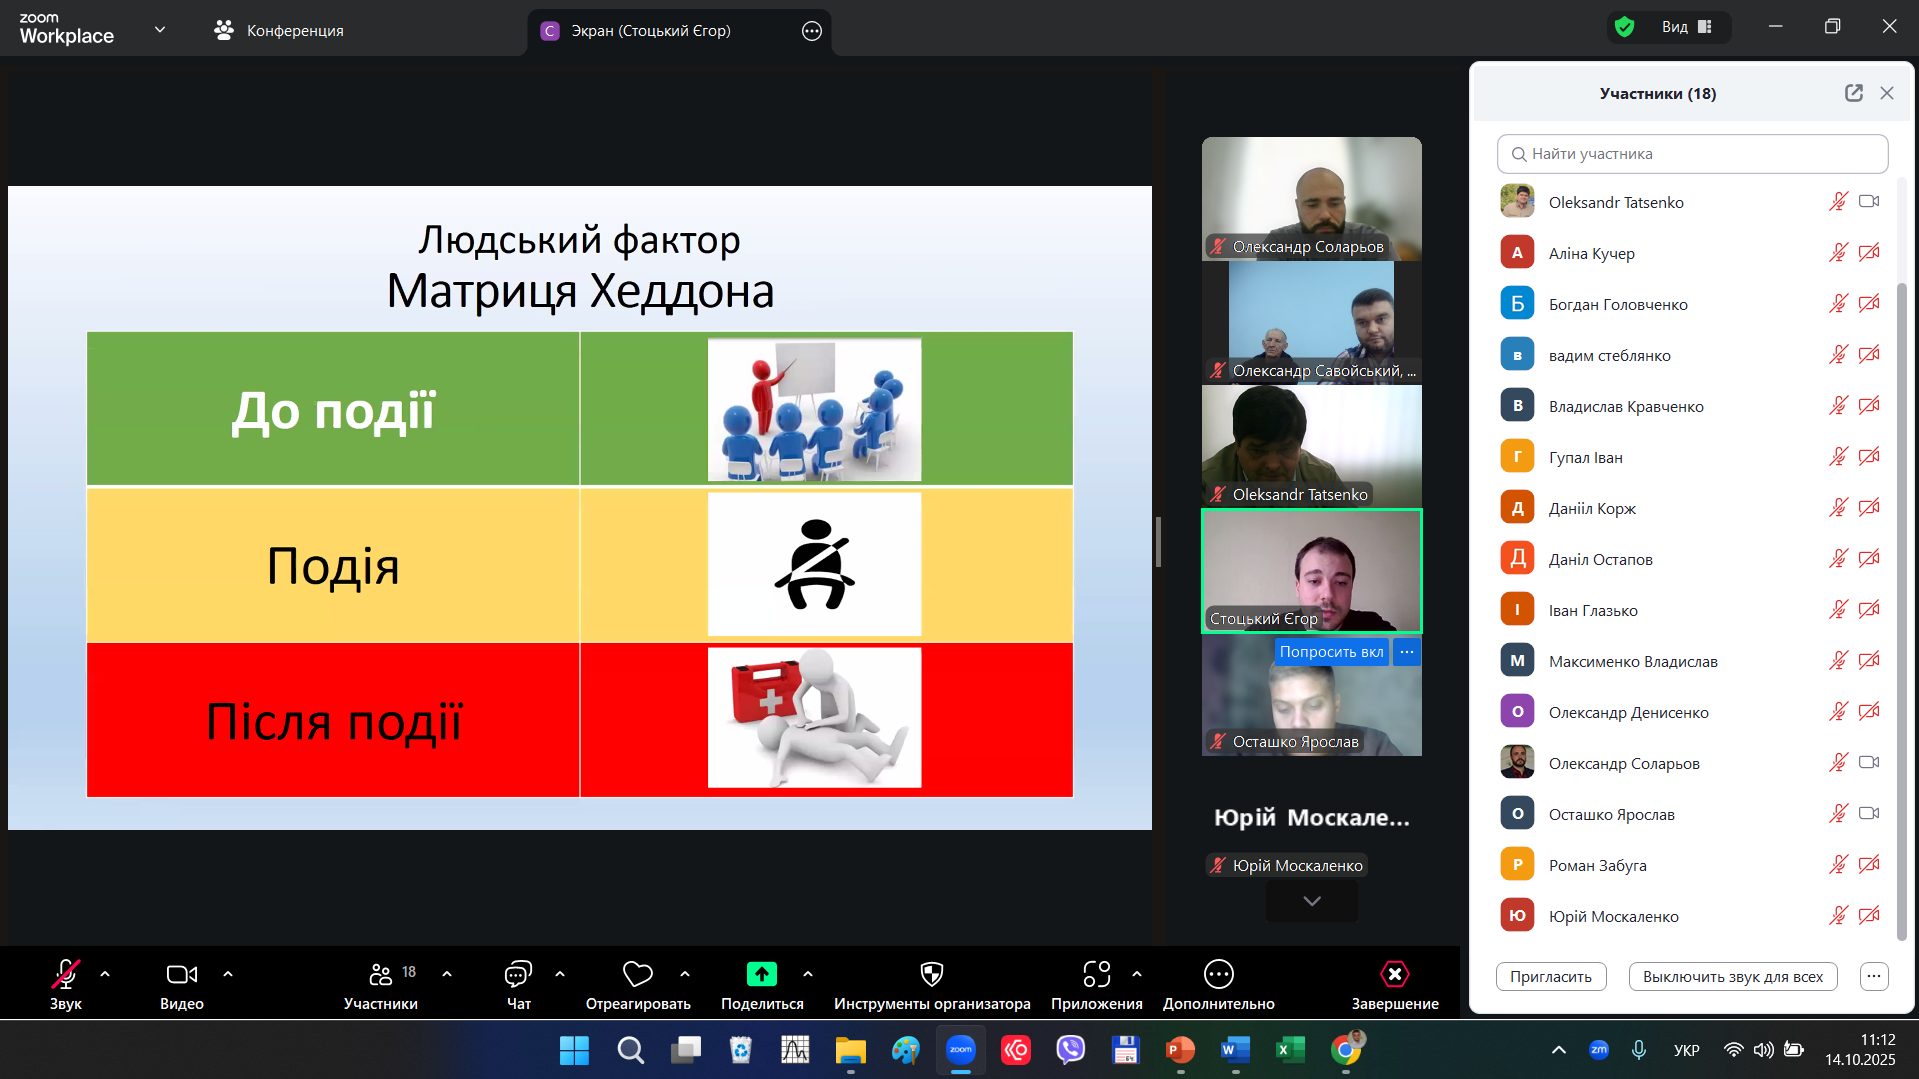This screenshot has width=1919, height=1079.
Task: Expand more video thumbnails with down chevron
Action: (x=1311, y=901)
